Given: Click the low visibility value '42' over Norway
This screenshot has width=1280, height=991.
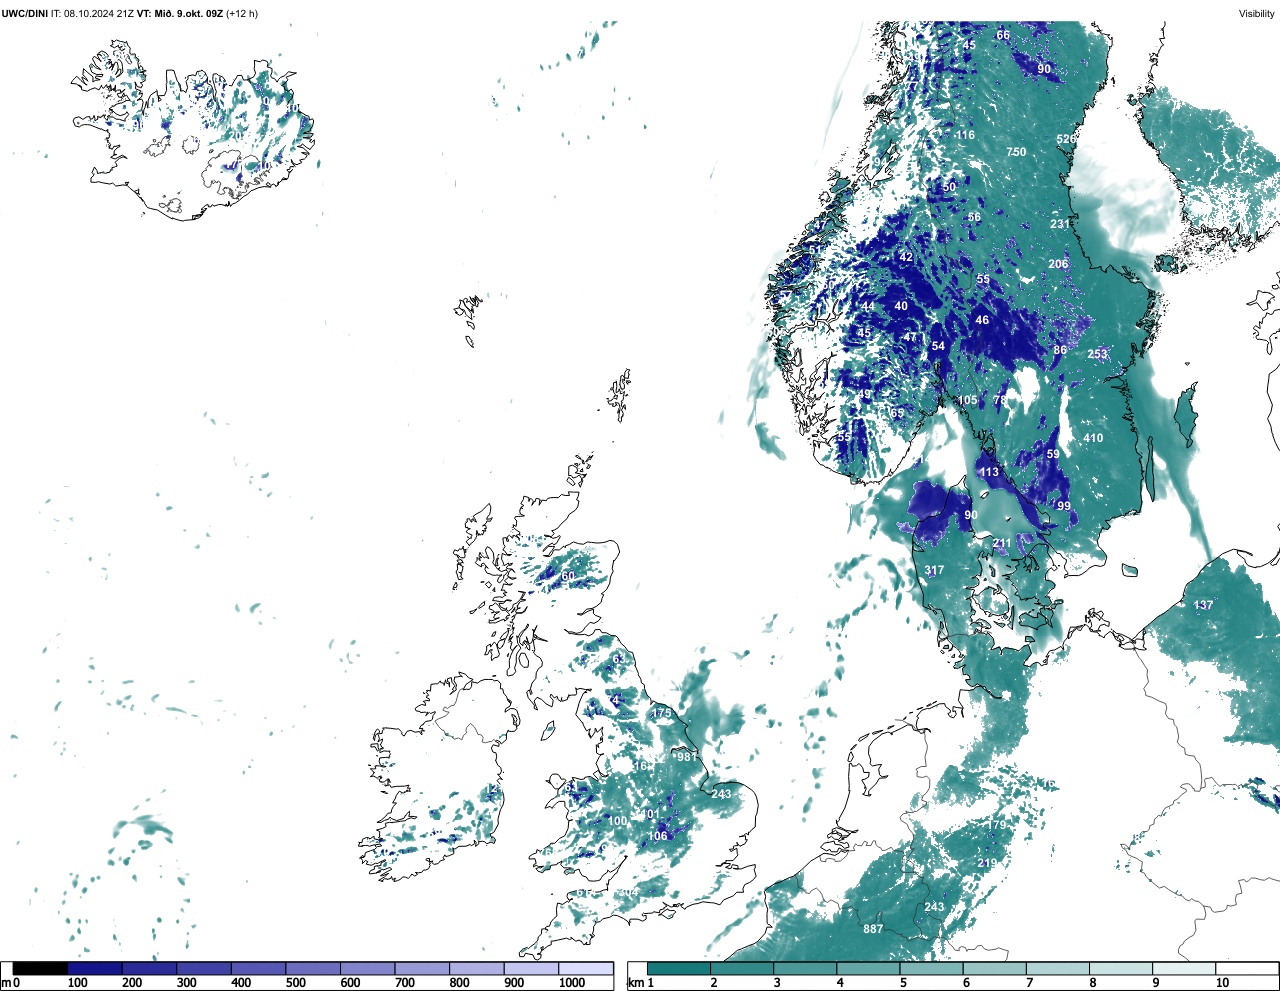Looking at the screenshot, I should coord(906,257).
